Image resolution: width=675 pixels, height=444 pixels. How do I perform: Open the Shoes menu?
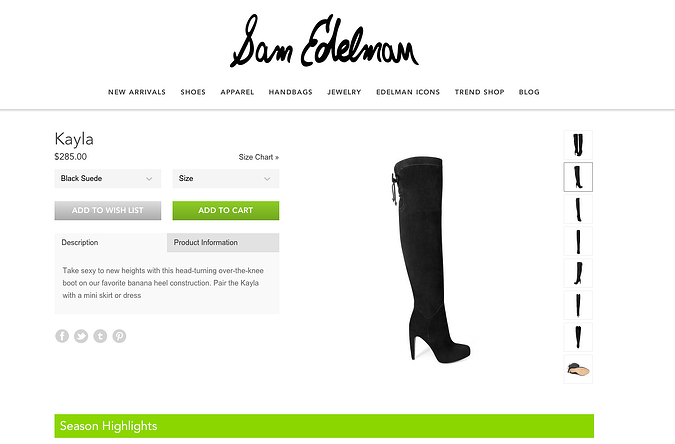point(193,92)
